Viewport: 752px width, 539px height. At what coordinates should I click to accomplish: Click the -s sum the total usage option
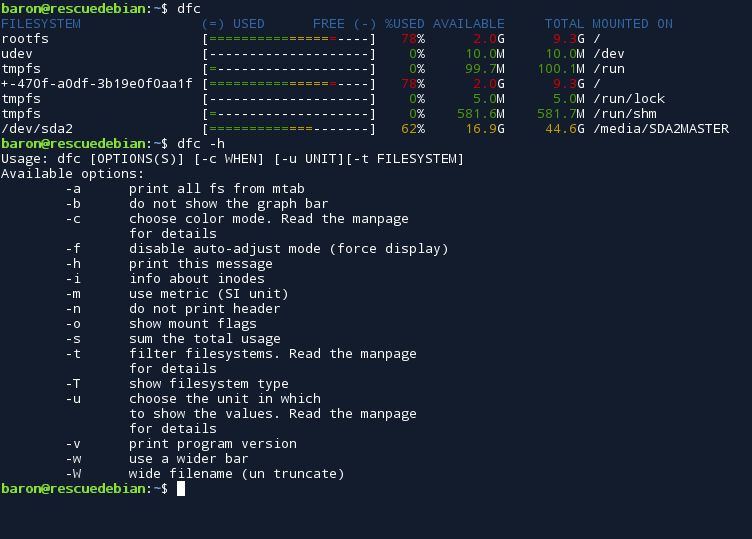(173, 339)
